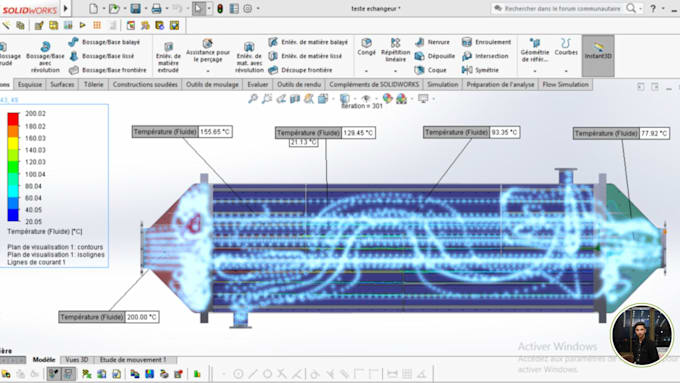Switch to the Flow Simulation tab
The height and width of the screenshot is (383, 680).
point(566,85)
